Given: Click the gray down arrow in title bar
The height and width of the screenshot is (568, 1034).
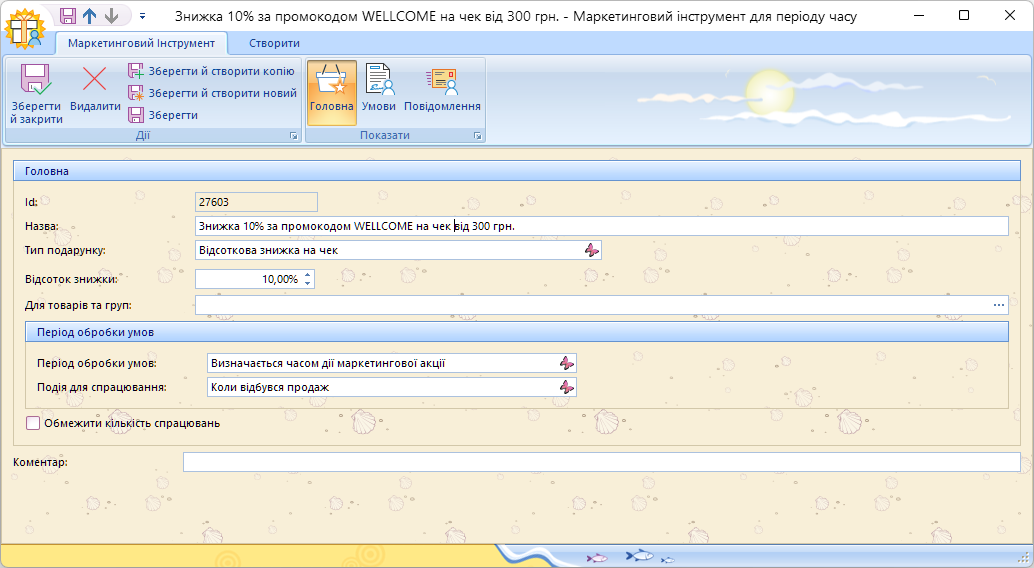Looking at the screenshot, I should (x=112, y=16).
